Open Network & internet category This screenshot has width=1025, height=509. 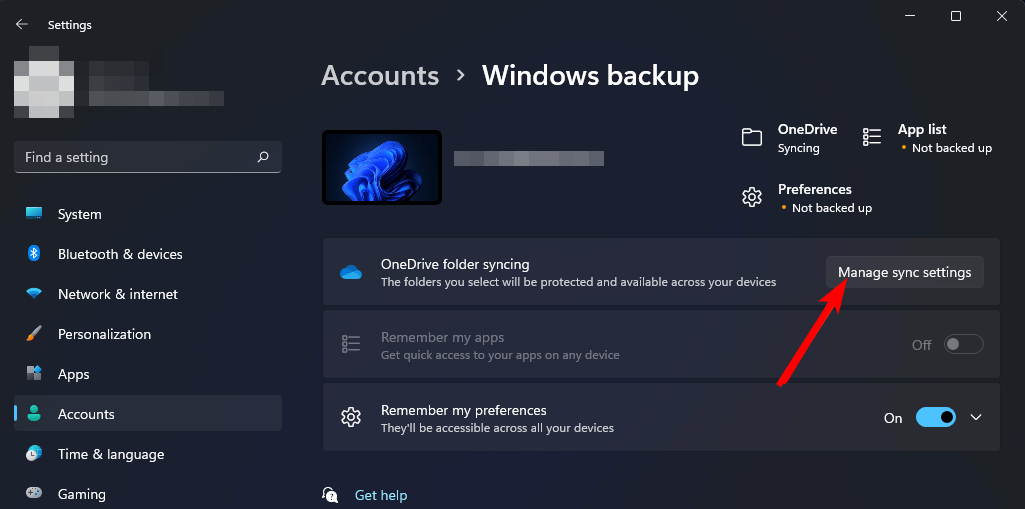pyautogui.click(x=148, y=293)
